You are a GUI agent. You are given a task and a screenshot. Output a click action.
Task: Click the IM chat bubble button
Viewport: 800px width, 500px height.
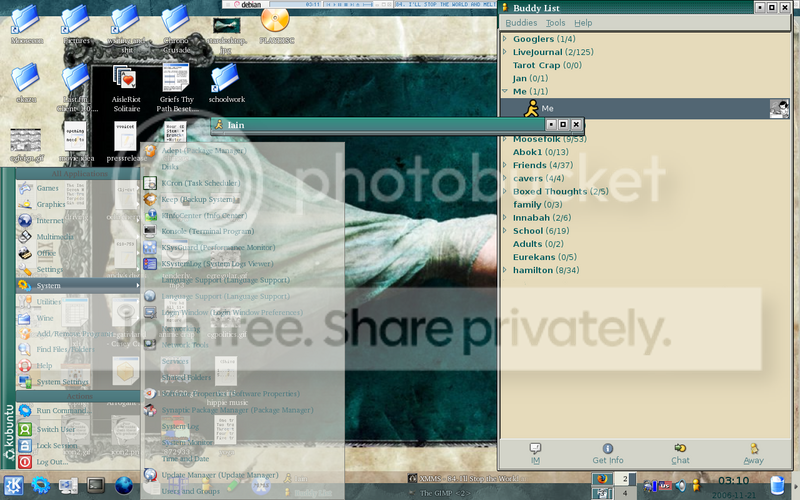click(x=535, y=453)
